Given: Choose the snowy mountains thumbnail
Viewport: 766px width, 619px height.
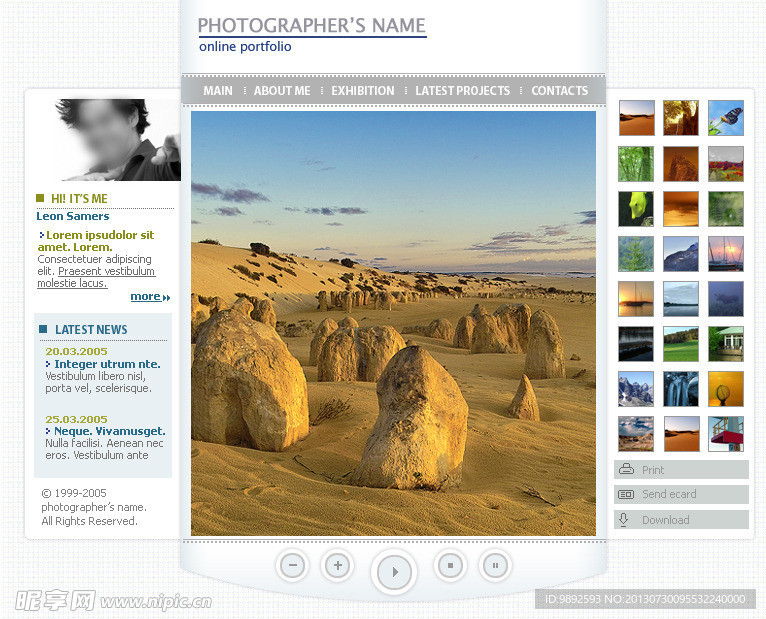Looking at the screenshot, I should click(636, 389).
